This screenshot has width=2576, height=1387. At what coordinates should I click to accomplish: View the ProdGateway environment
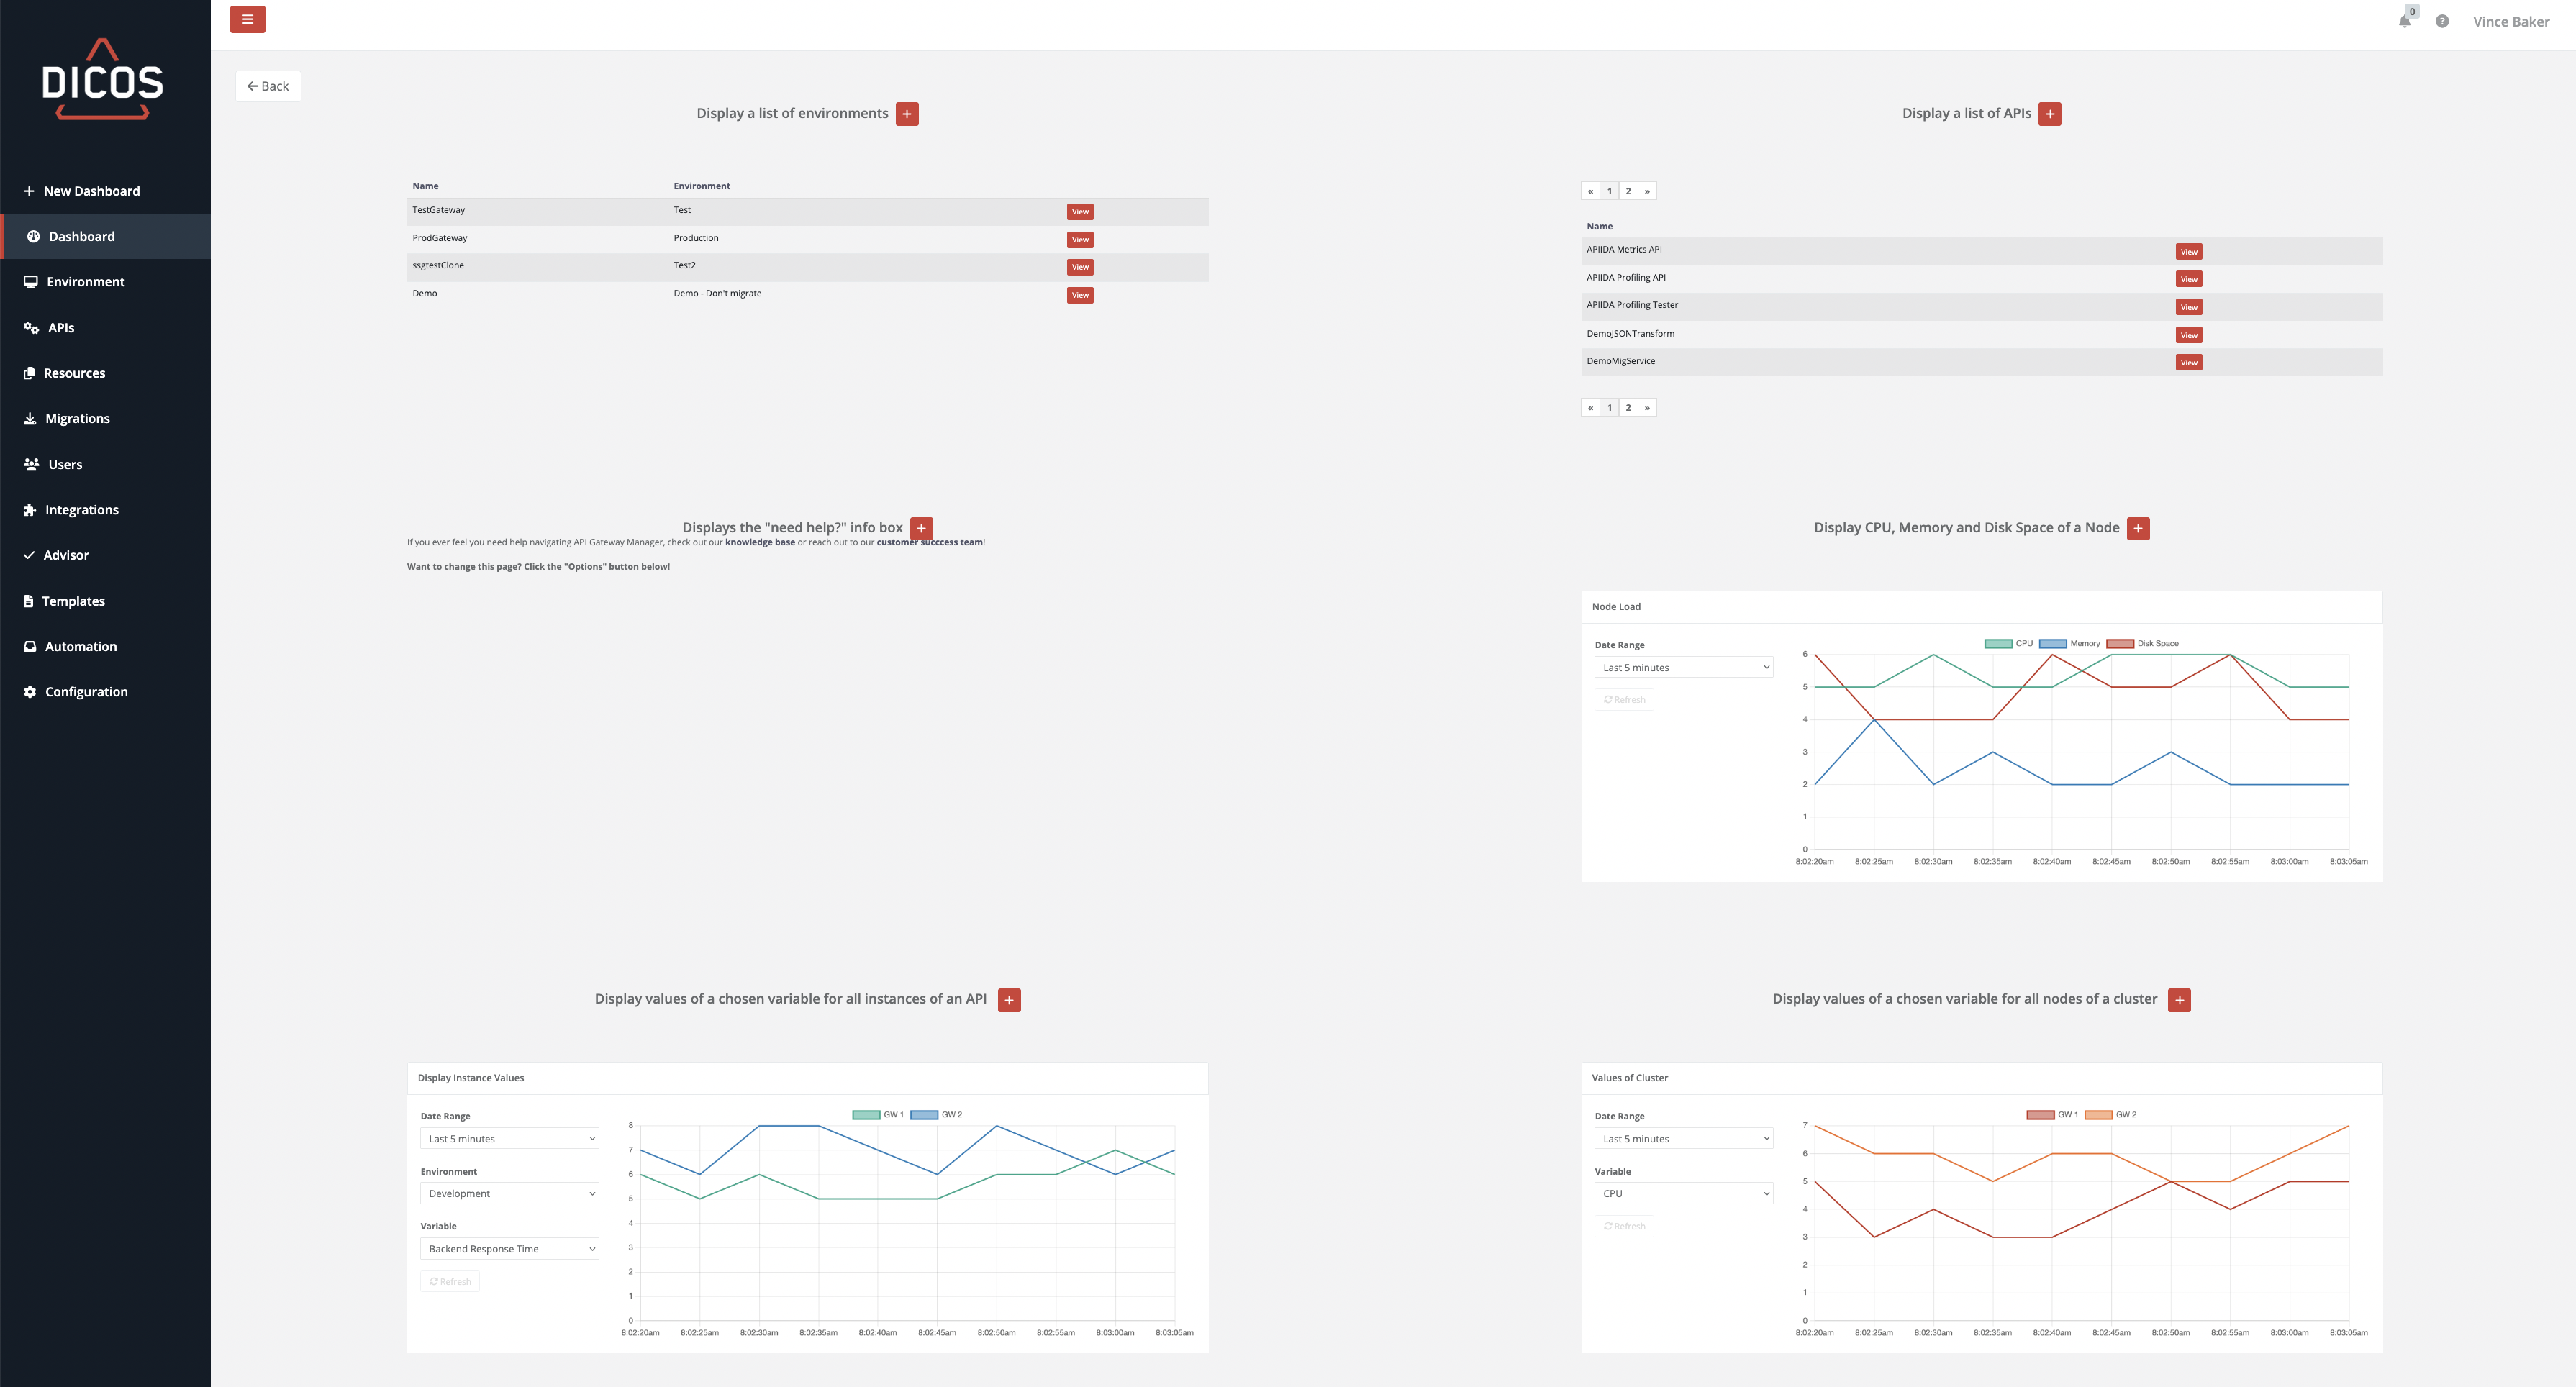1080,240
